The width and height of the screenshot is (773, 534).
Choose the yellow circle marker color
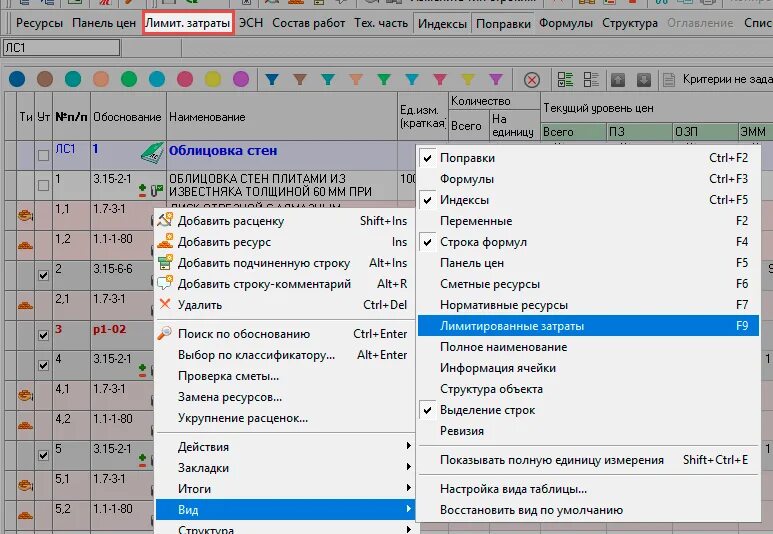tap(213, 79)
